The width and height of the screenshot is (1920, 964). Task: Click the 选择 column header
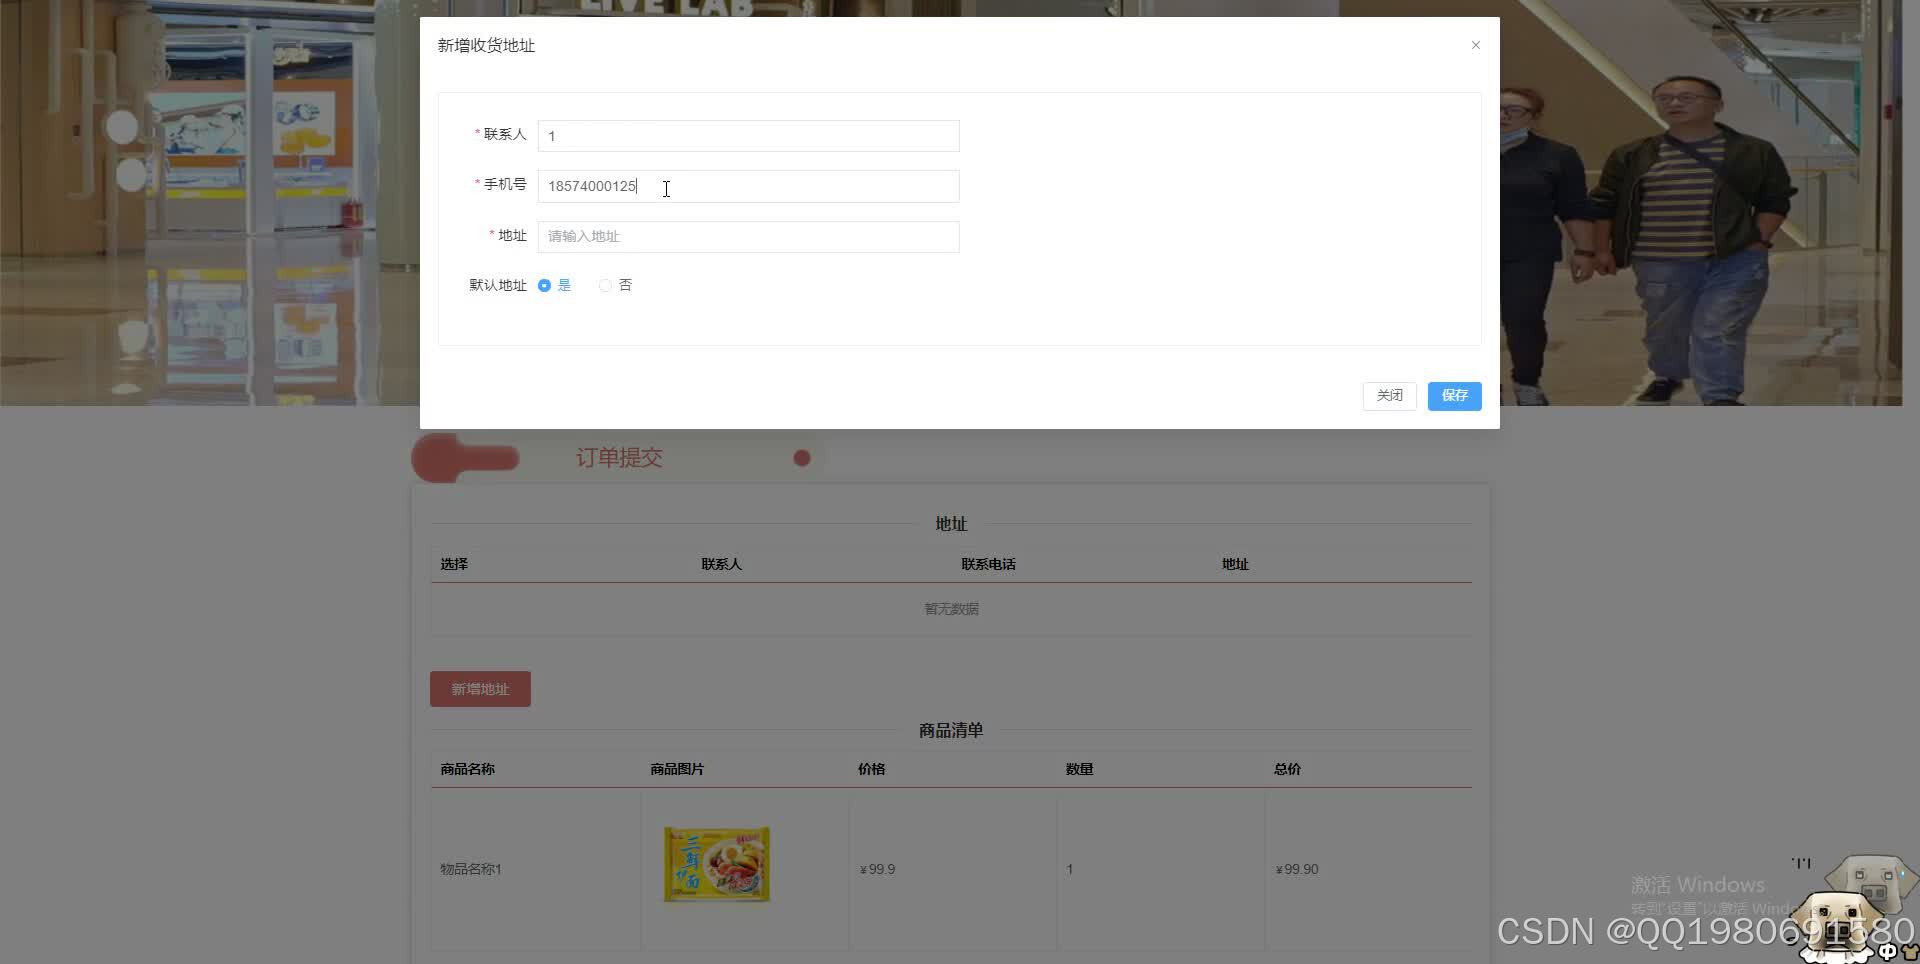tap(454, 563)
